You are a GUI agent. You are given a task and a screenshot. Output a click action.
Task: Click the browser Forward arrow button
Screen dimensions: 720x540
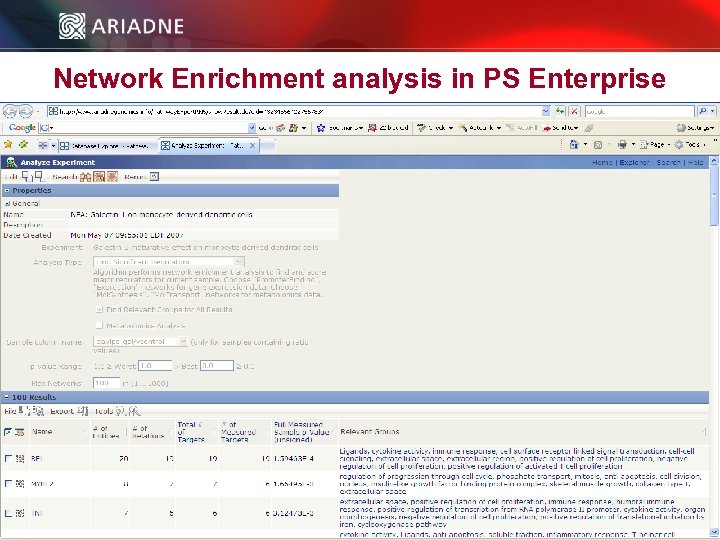click(x=25, y=111)
